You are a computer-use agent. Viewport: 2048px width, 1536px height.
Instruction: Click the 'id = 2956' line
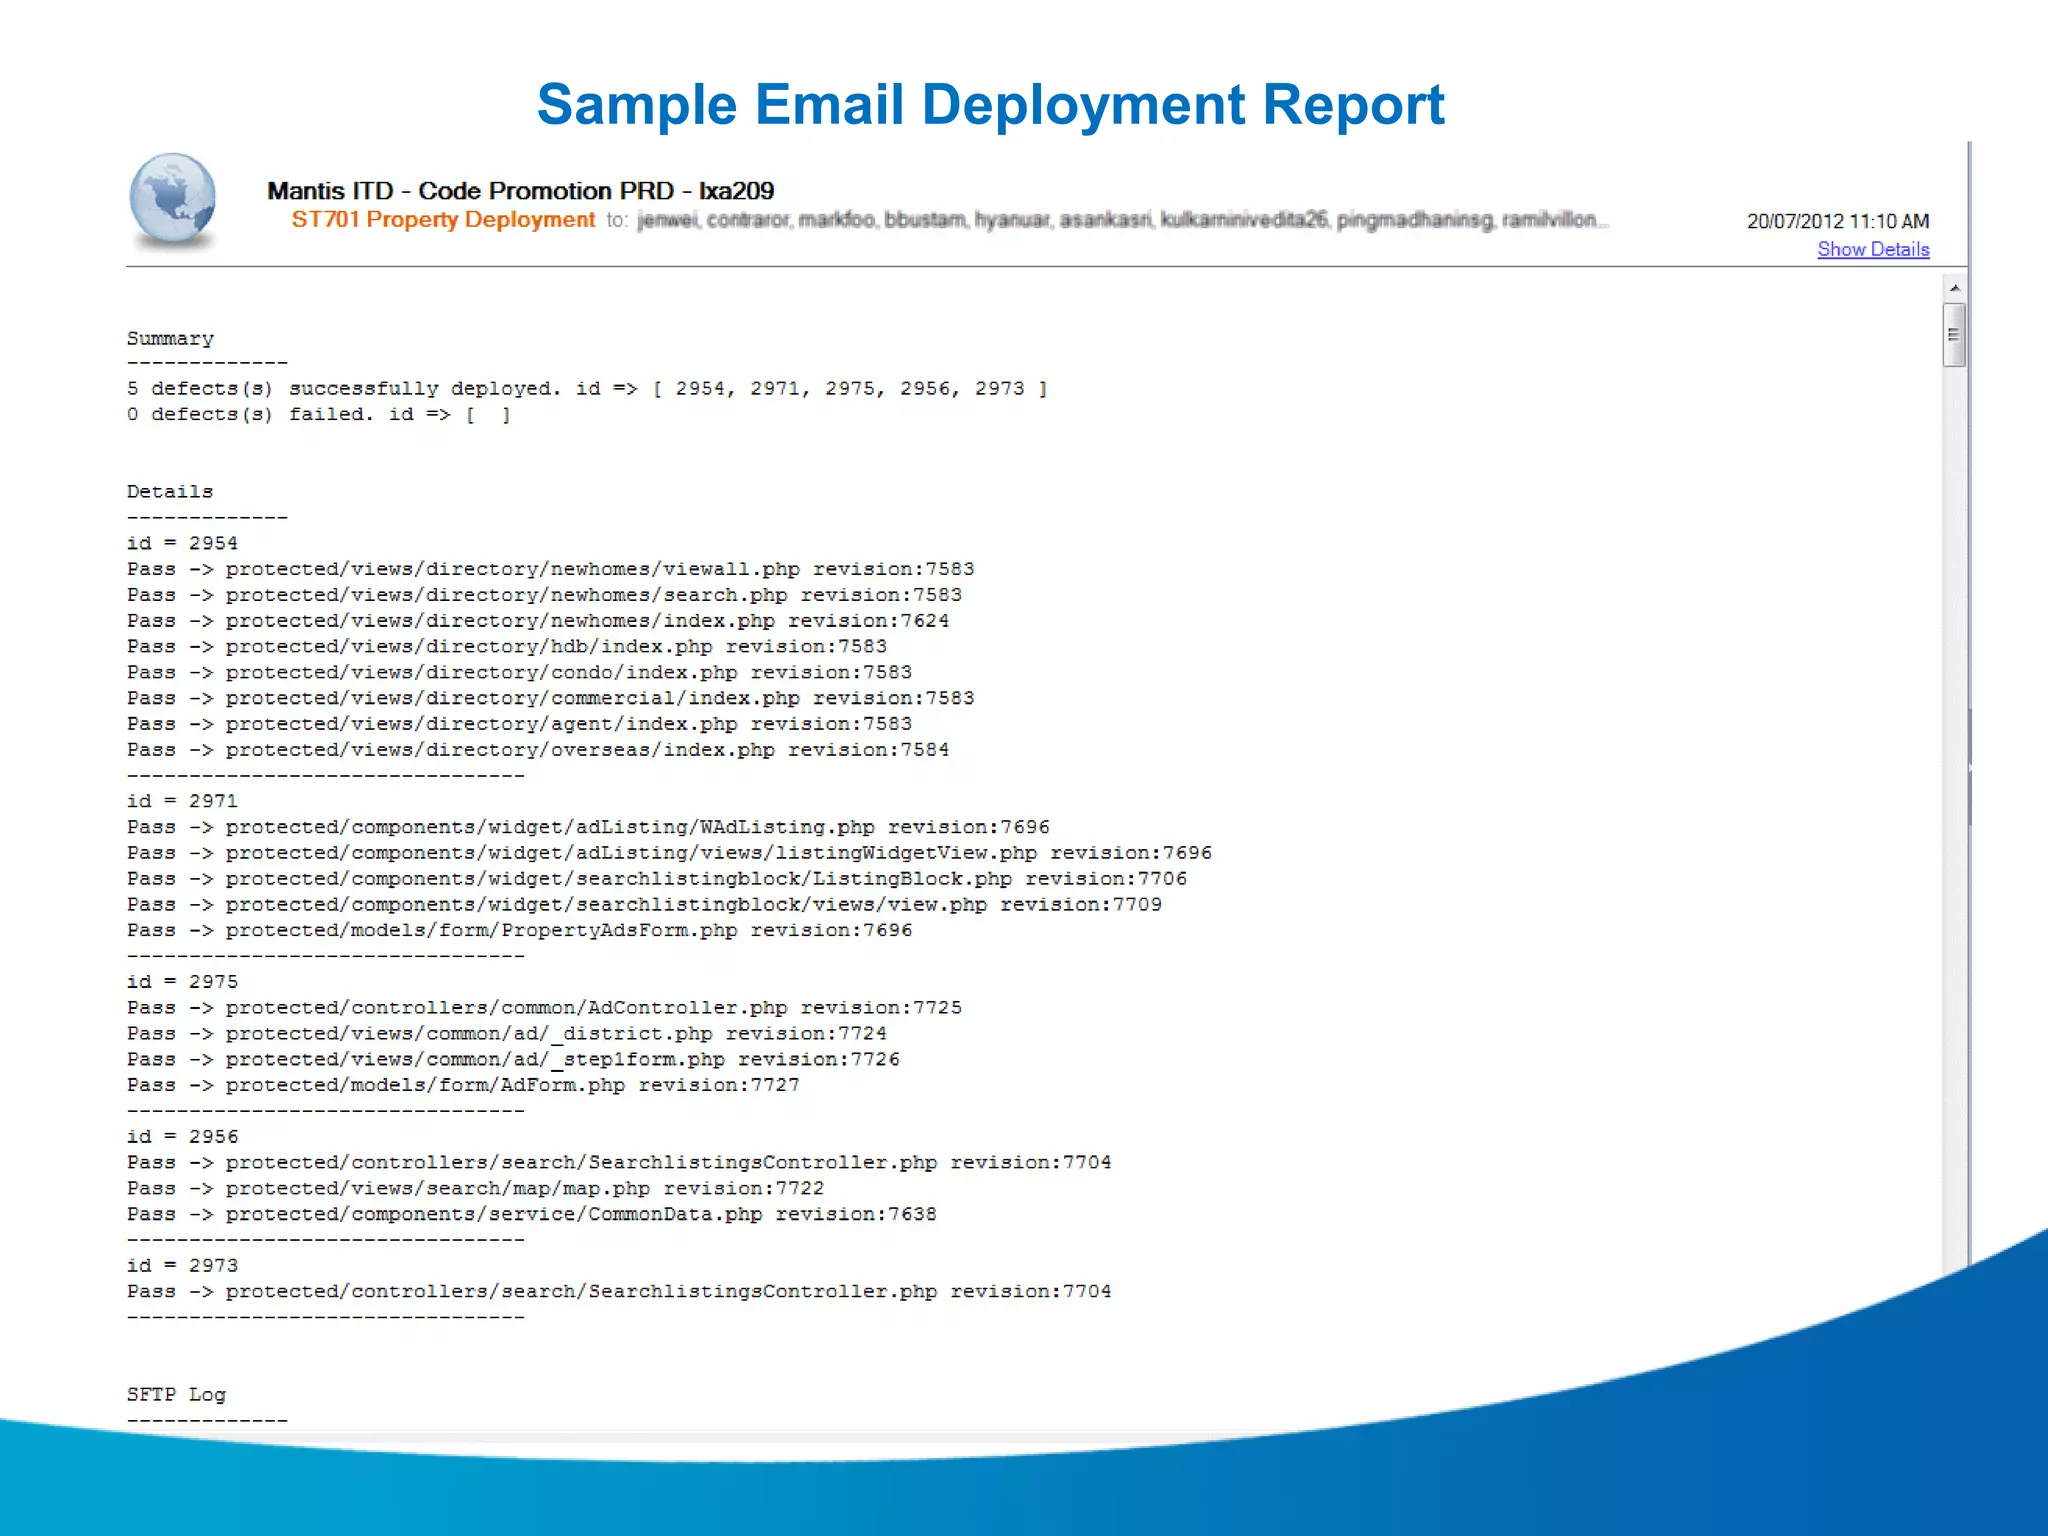(182, 1137)
